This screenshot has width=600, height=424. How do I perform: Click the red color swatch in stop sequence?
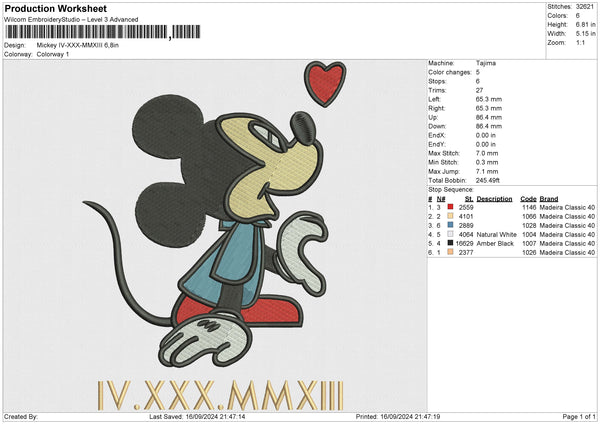click(x=451, y=206)
